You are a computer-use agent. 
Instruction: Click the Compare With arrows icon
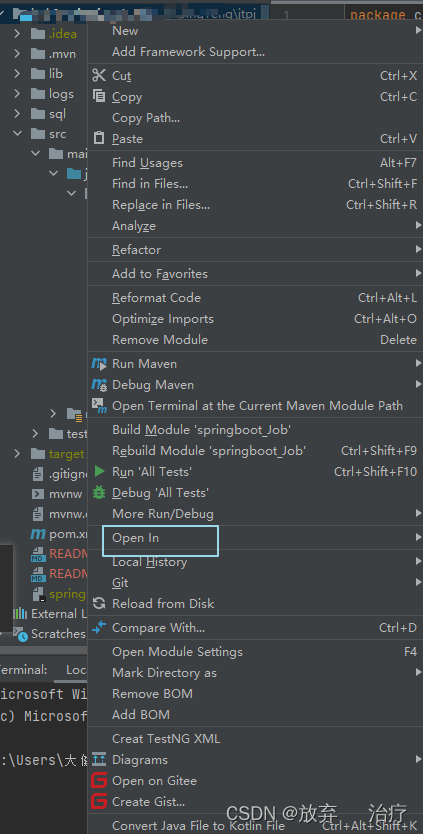(x=99, y=628)
